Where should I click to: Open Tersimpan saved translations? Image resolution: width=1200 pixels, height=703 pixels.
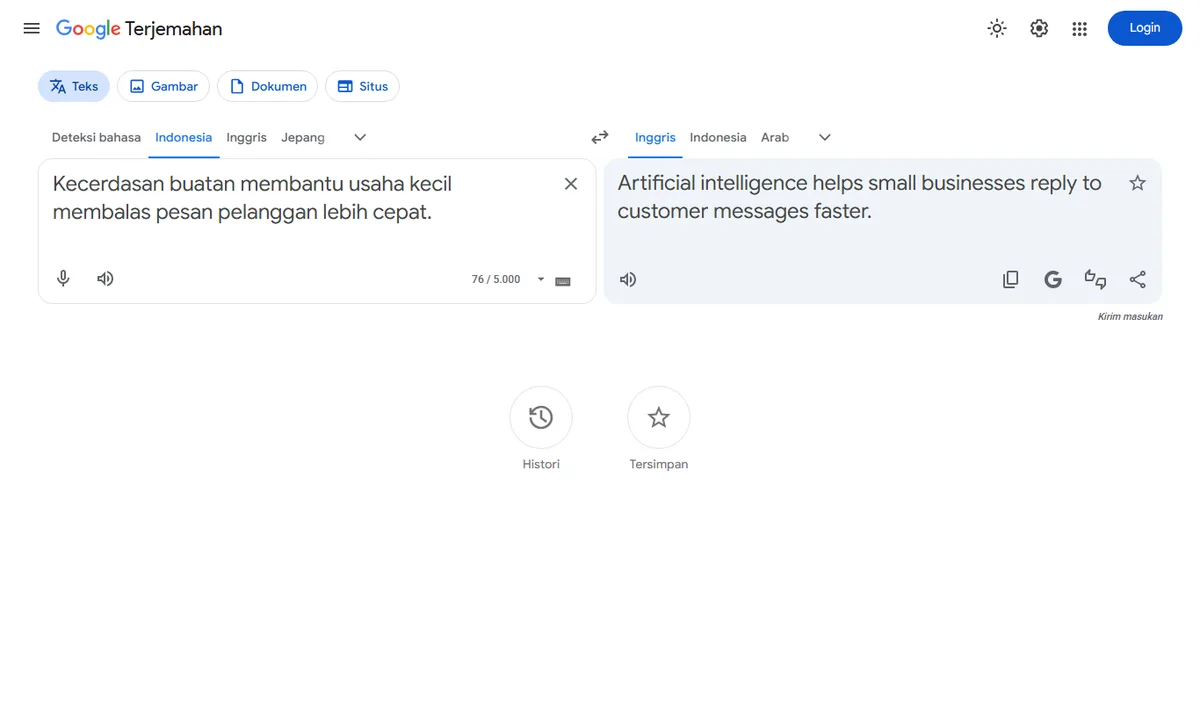pyautogui.click(x=659, y=418)
